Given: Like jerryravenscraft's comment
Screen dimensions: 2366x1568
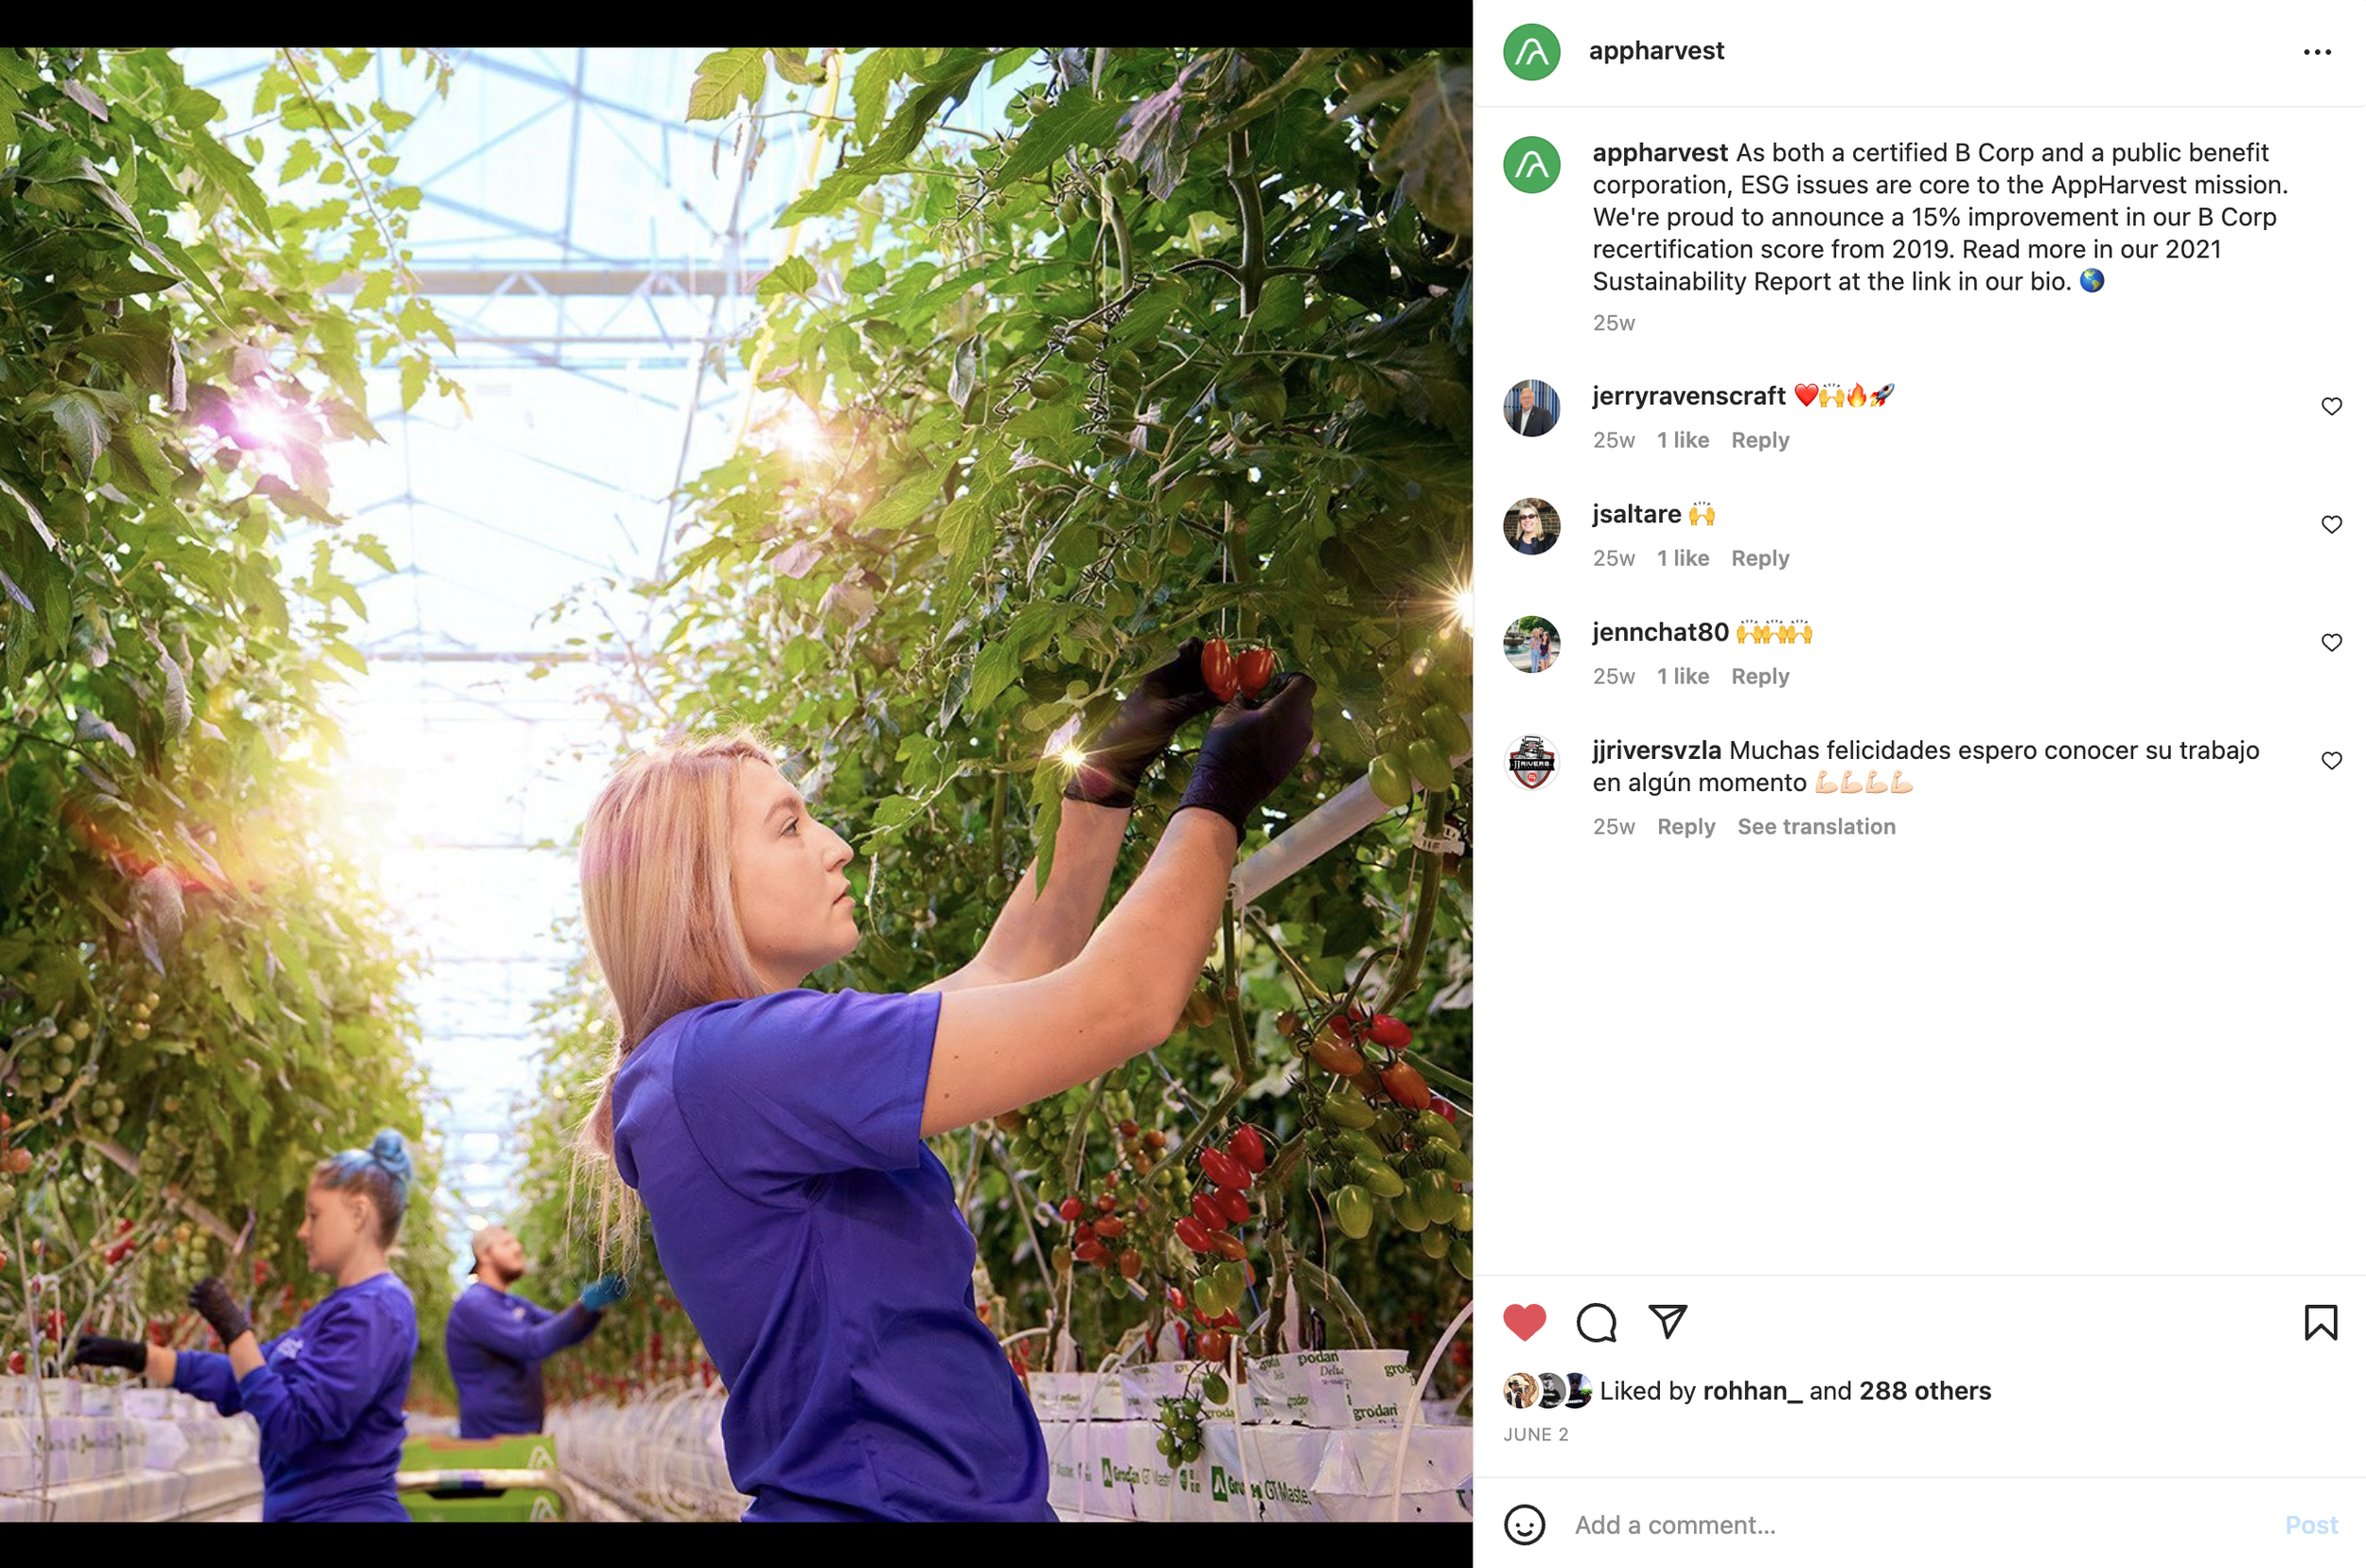Looking at the screenshot, I should (x=2331, y=406).
